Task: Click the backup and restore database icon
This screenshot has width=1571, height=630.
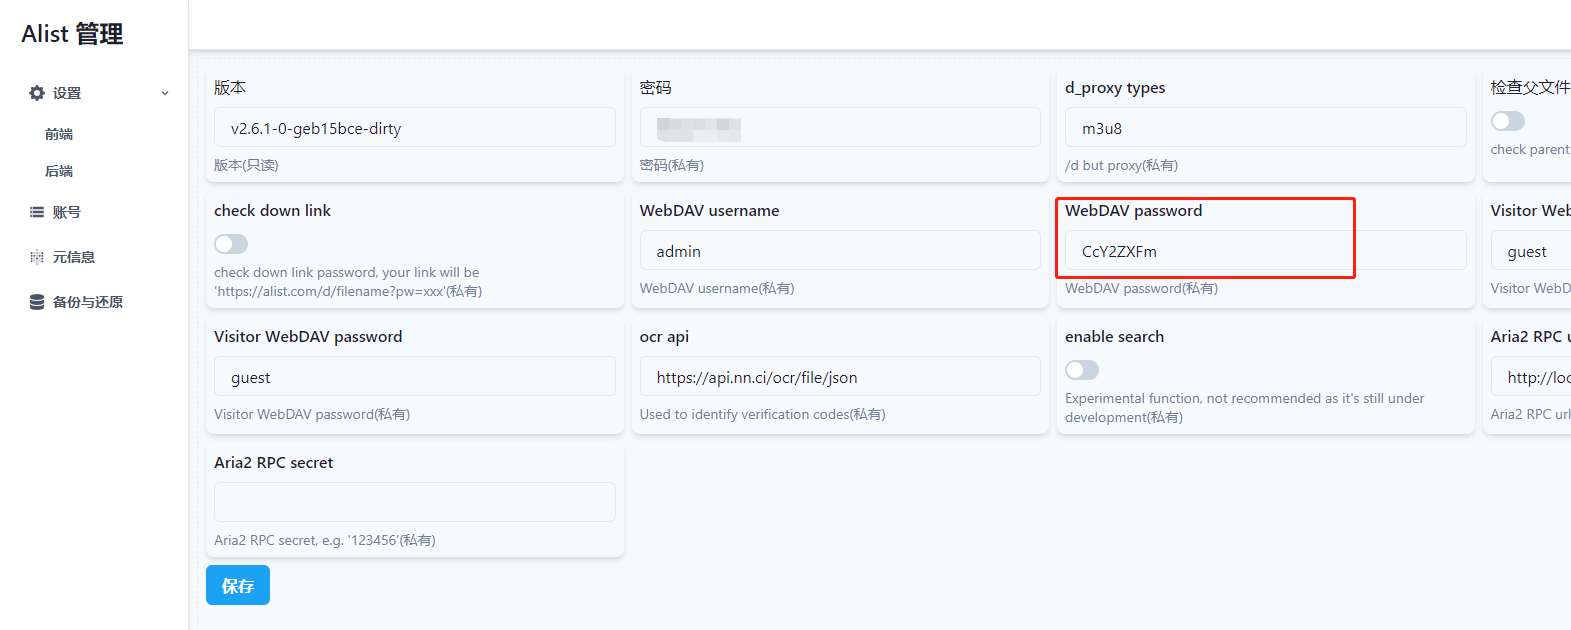Action: pos(37,302)
